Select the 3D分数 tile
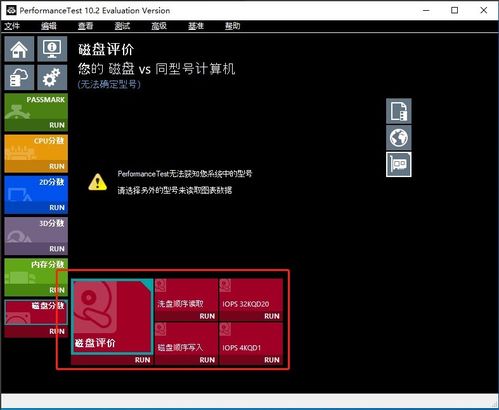This screenshot has height=410, width=499. point(36,230)
